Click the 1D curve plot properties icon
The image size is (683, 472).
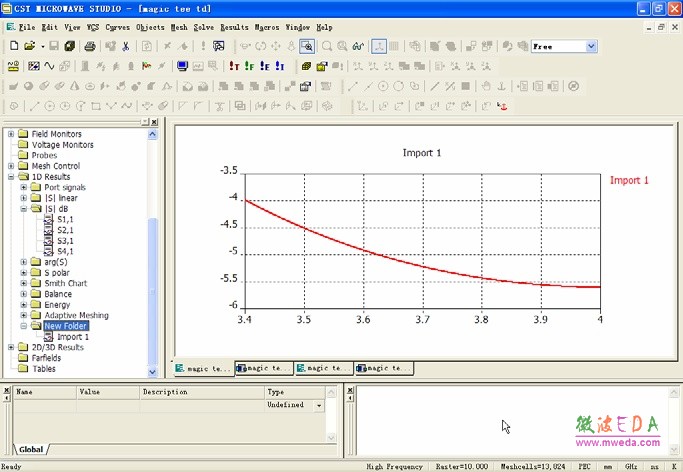pos(358,46)
